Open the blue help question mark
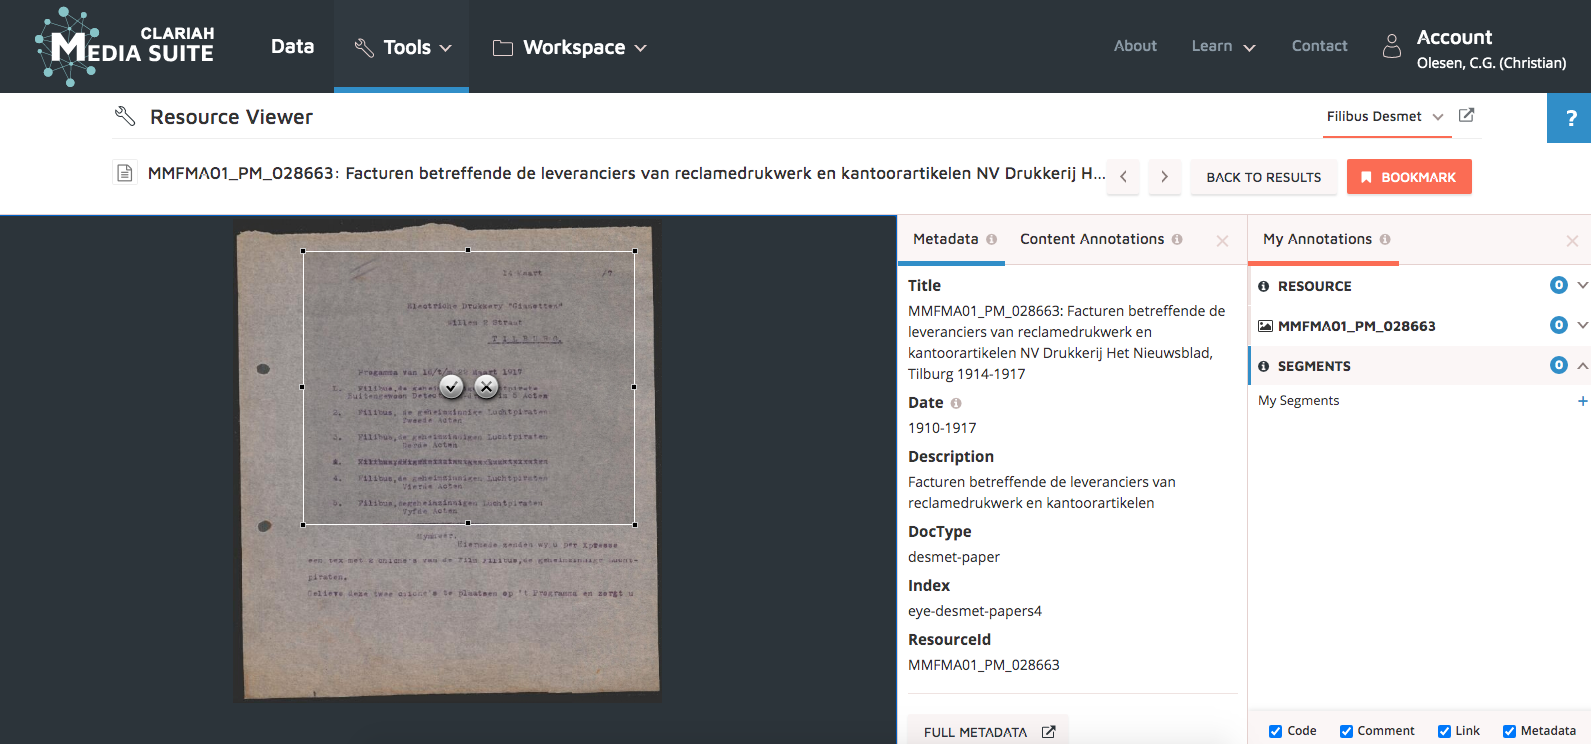This screenshot has height=744, width=1591. pos(1570,118)
